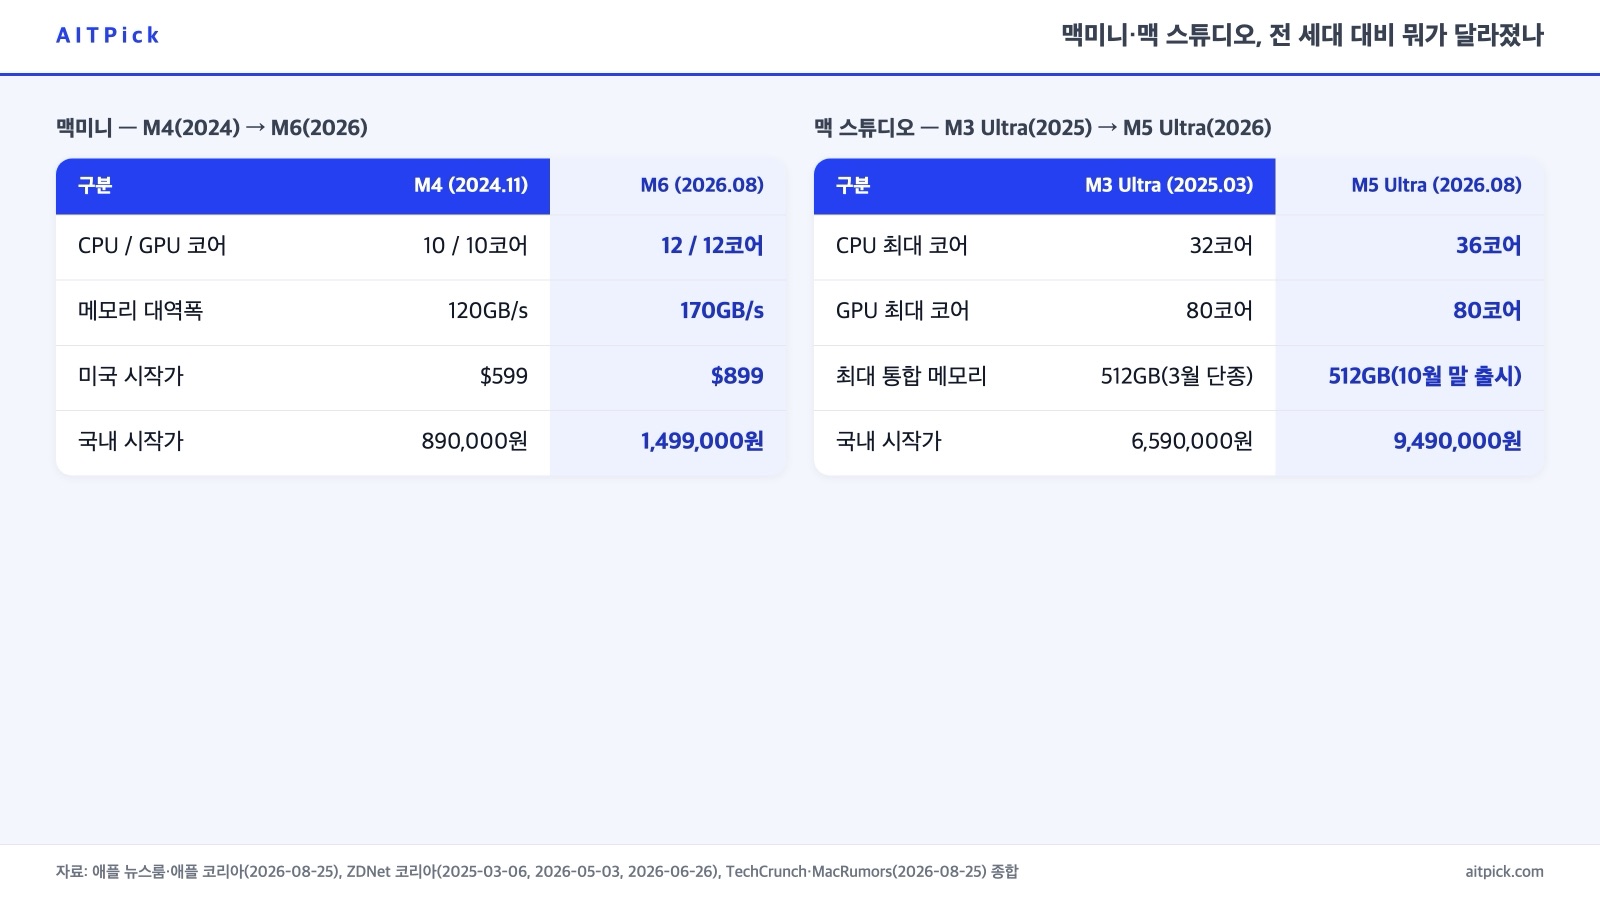Click the aitpick.com footer link
This screenshot has width=1600, height=900.
point(1504,872)
